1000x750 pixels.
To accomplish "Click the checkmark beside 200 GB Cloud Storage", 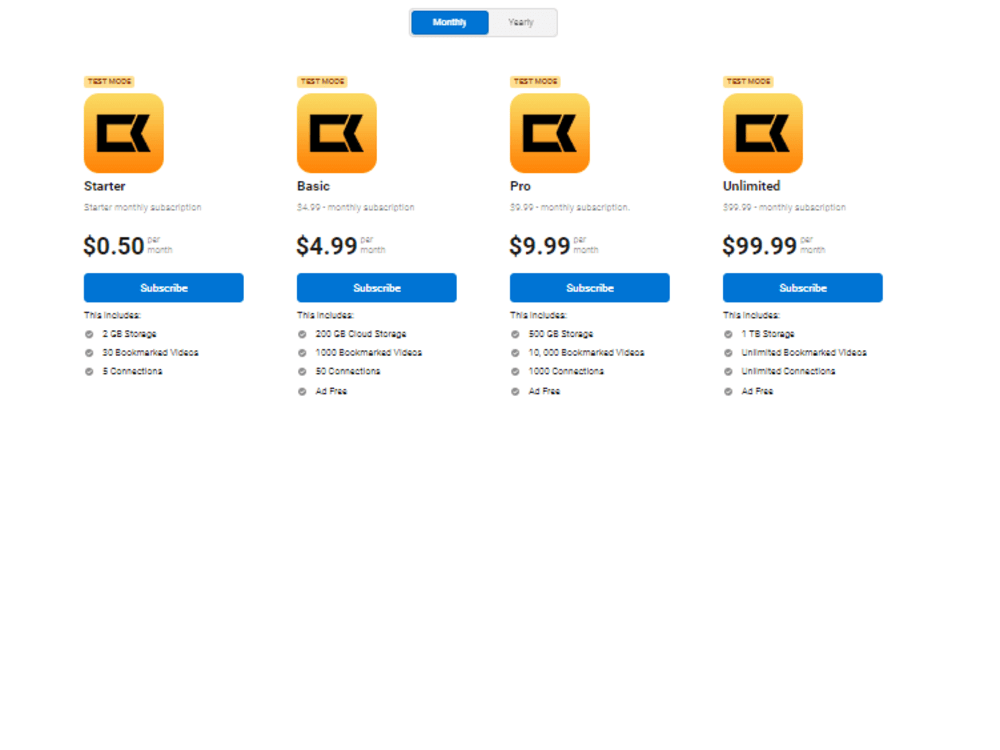I will [302, 334].
